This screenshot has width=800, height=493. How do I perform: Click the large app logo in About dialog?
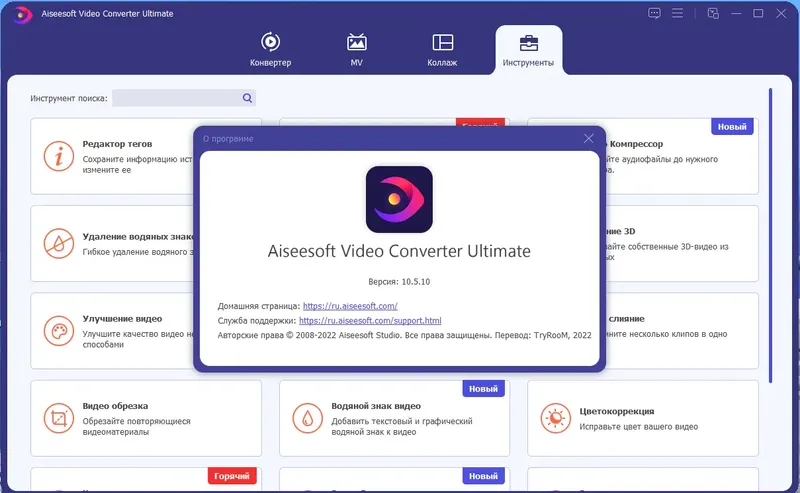[x=399, y=199]
